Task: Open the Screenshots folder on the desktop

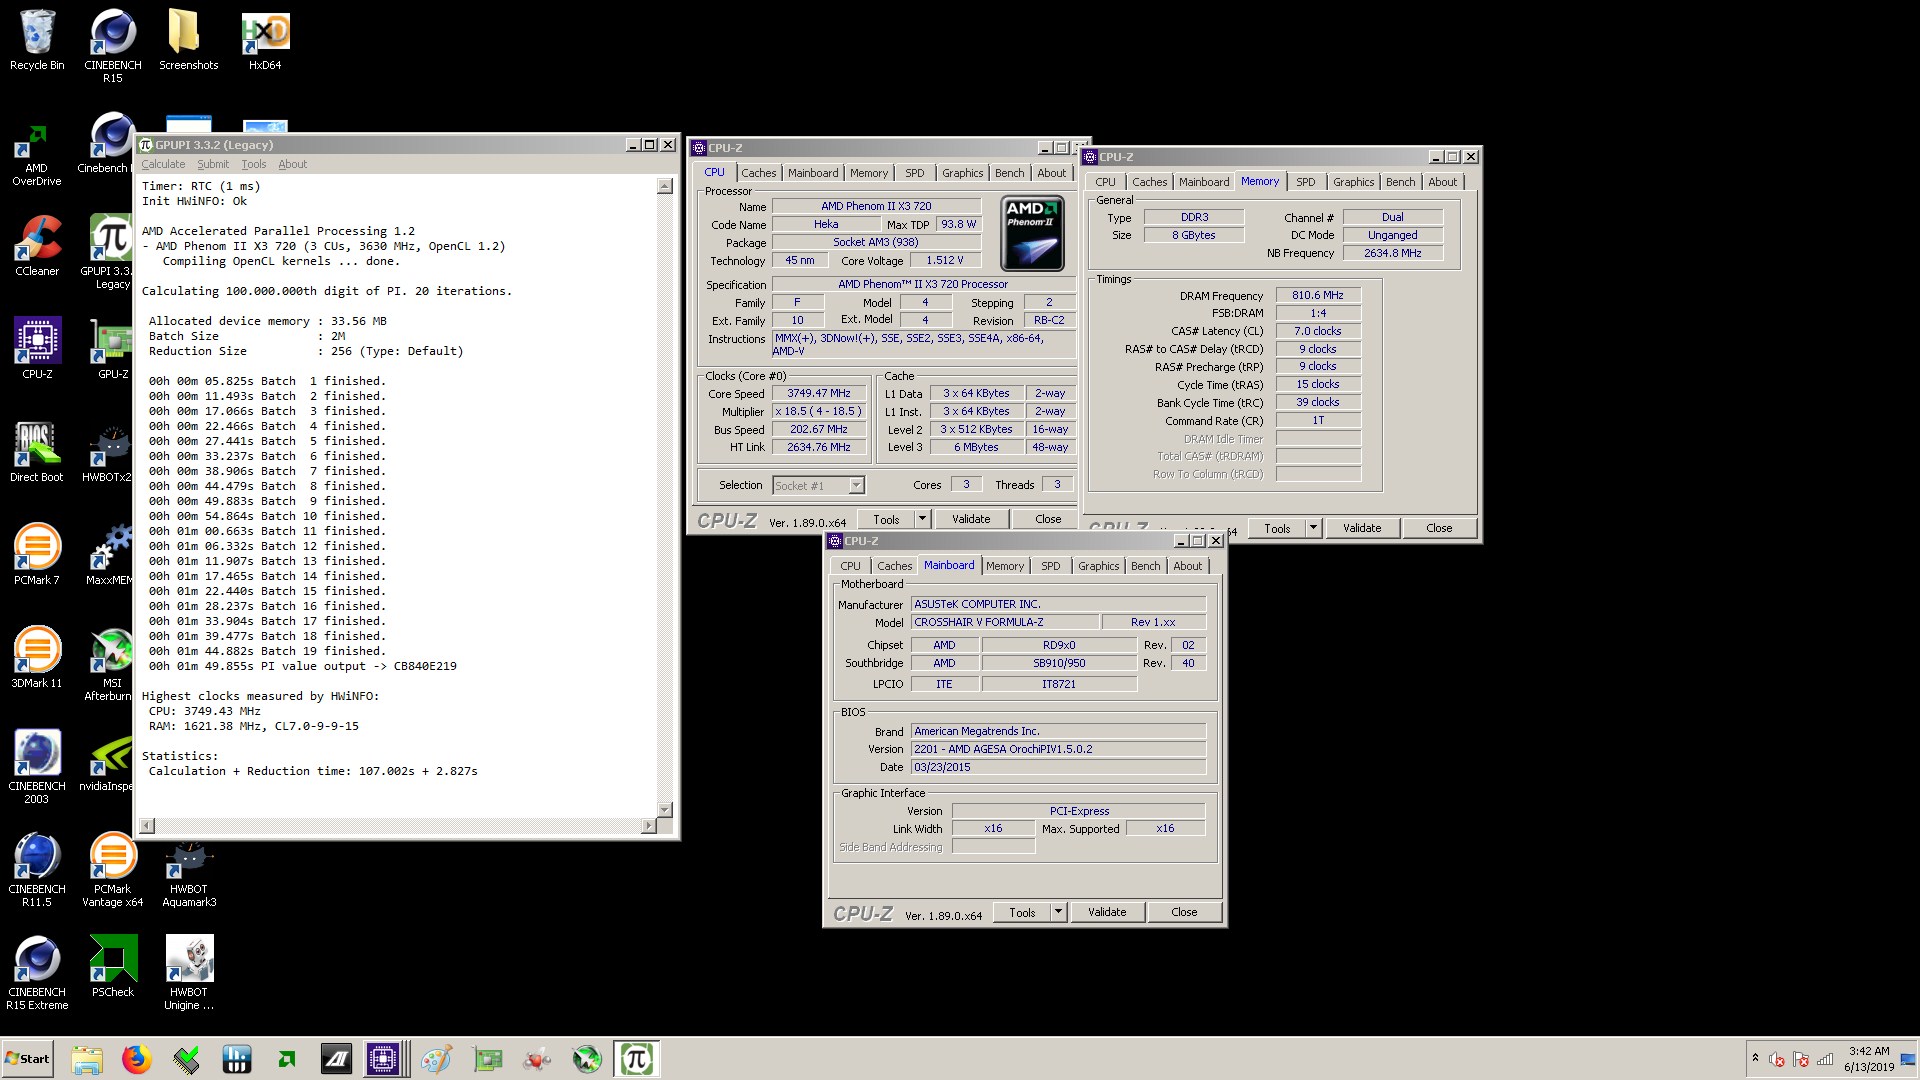Action: [x=188, y=40]
